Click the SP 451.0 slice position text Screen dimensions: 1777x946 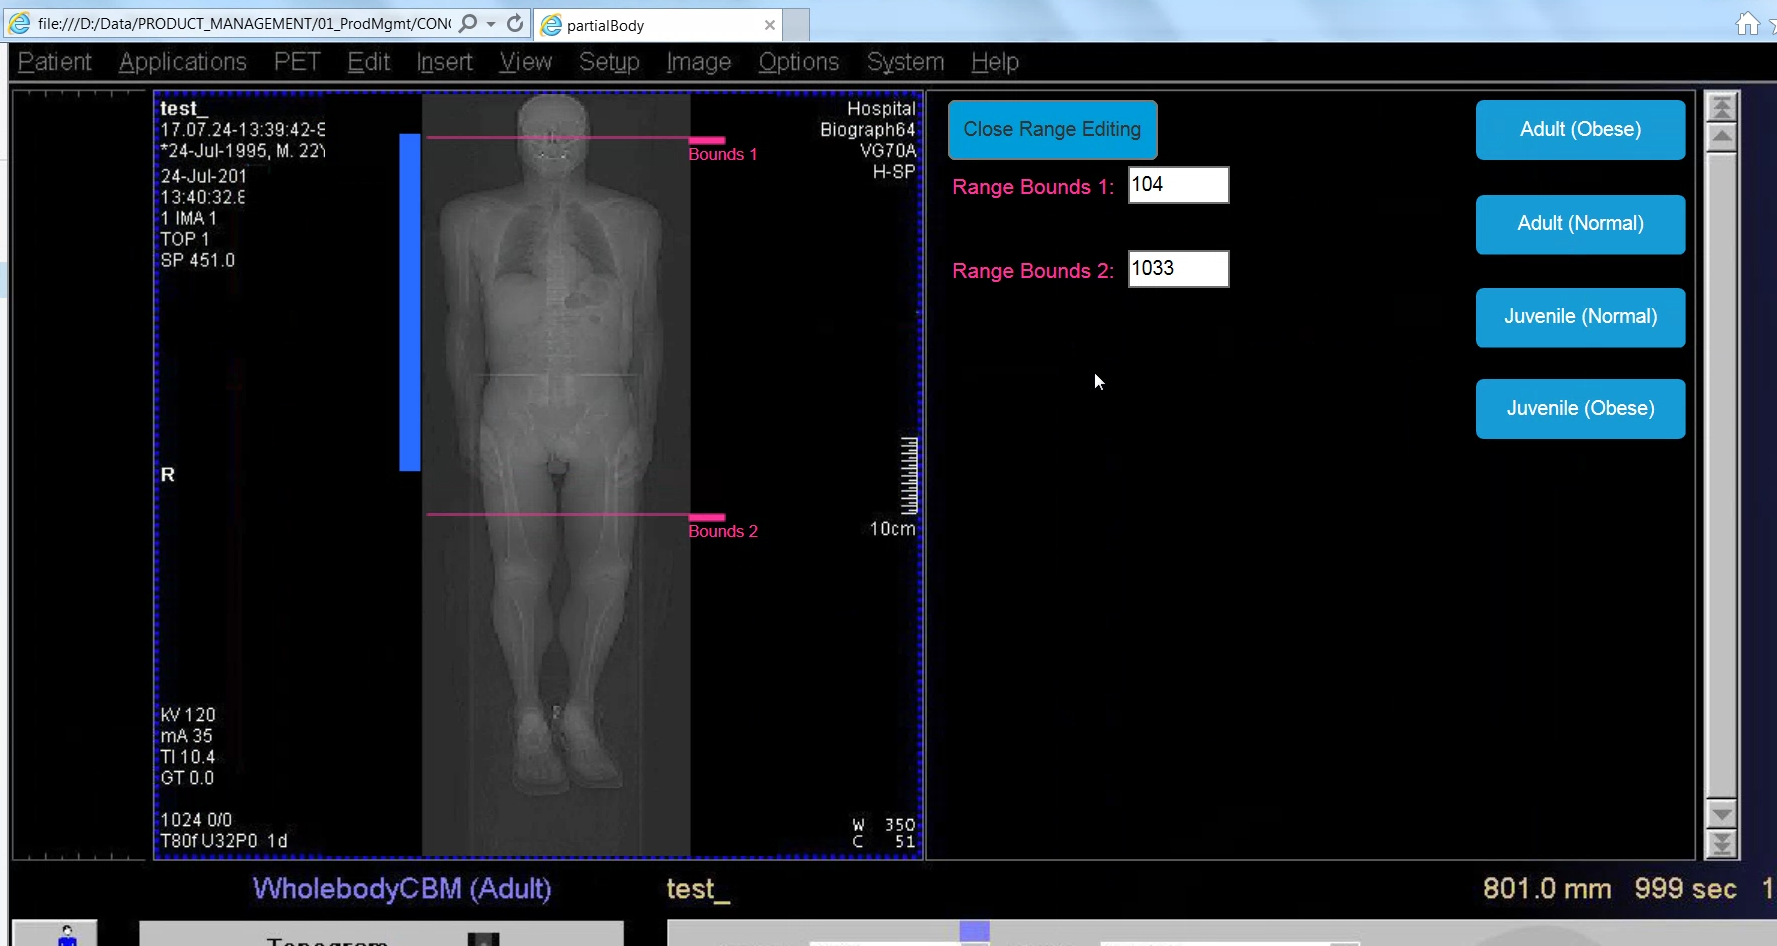coord(198,260)
